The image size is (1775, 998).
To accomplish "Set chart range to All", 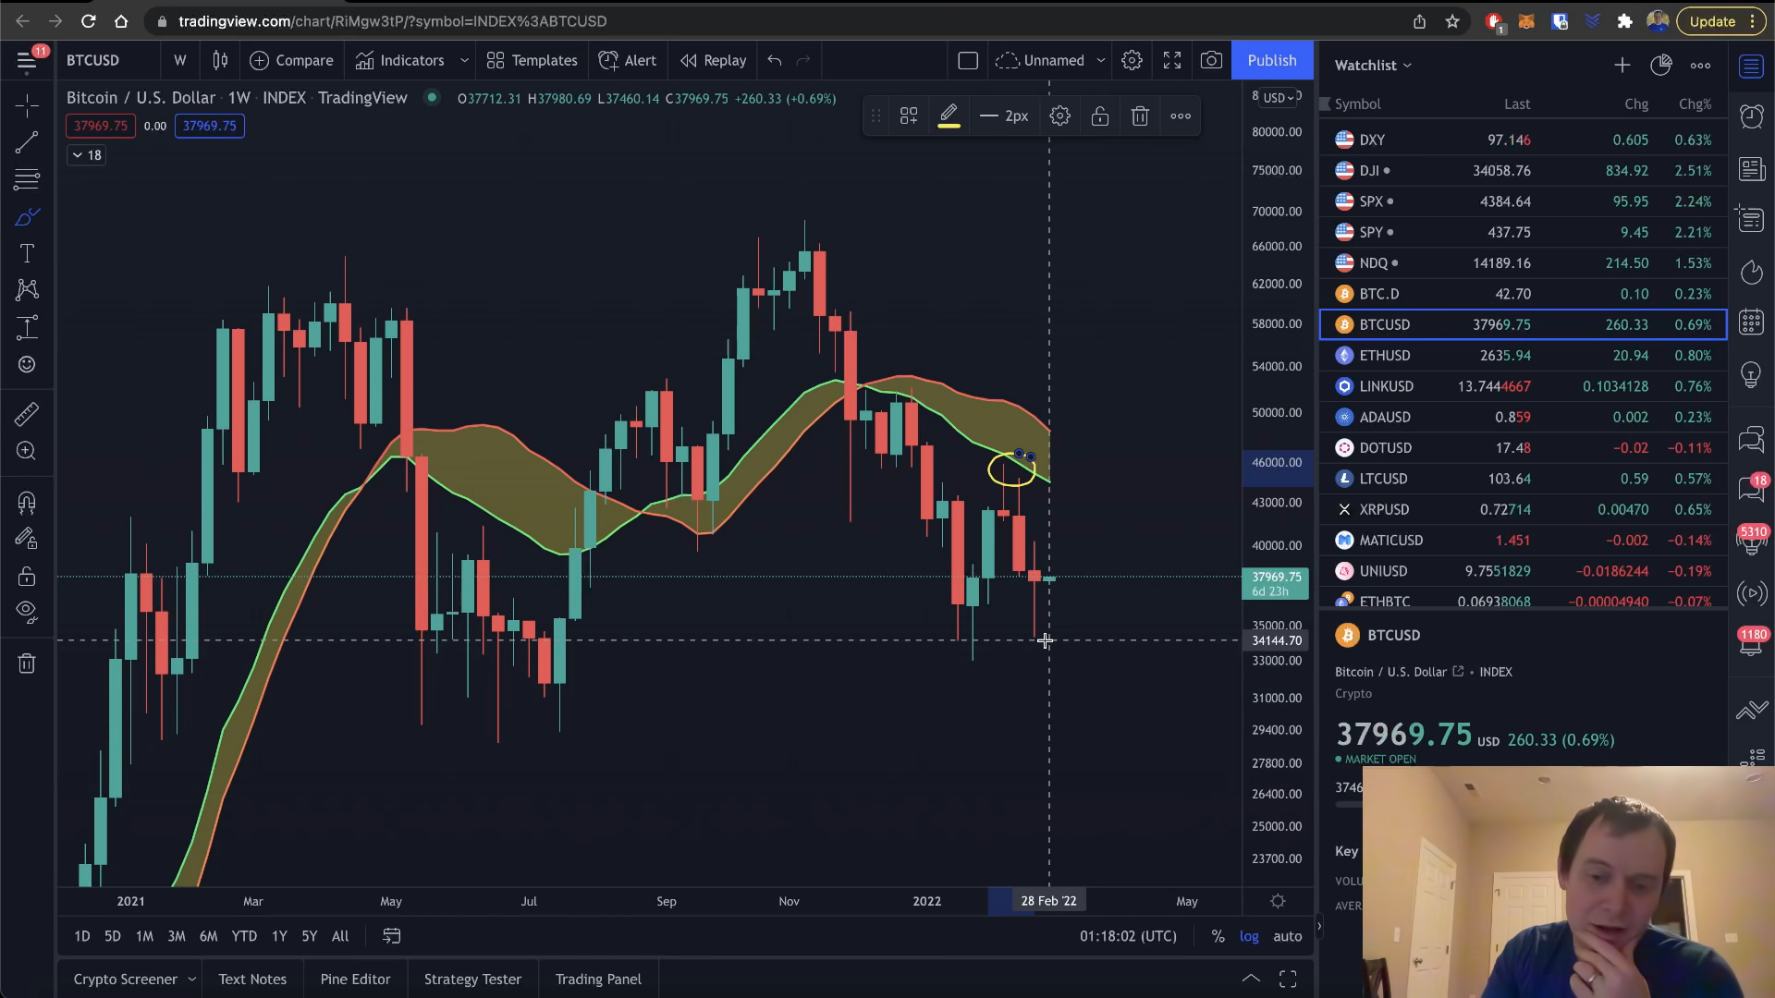I will [x=340, y=936].
